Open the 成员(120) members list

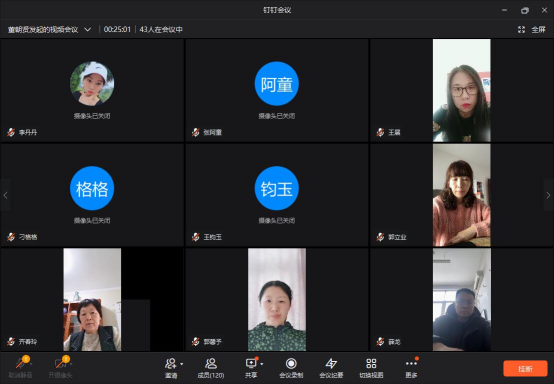(x=211, y=368)
